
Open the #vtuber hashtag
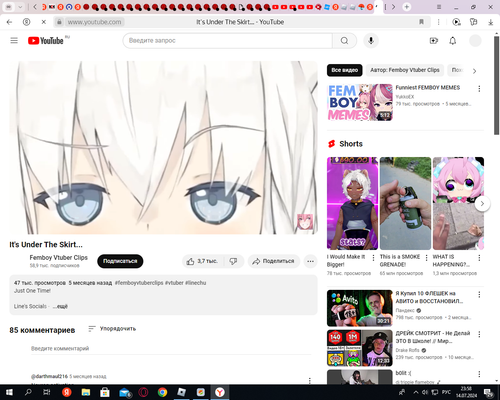pyautogui.click(x=174, y=283)
